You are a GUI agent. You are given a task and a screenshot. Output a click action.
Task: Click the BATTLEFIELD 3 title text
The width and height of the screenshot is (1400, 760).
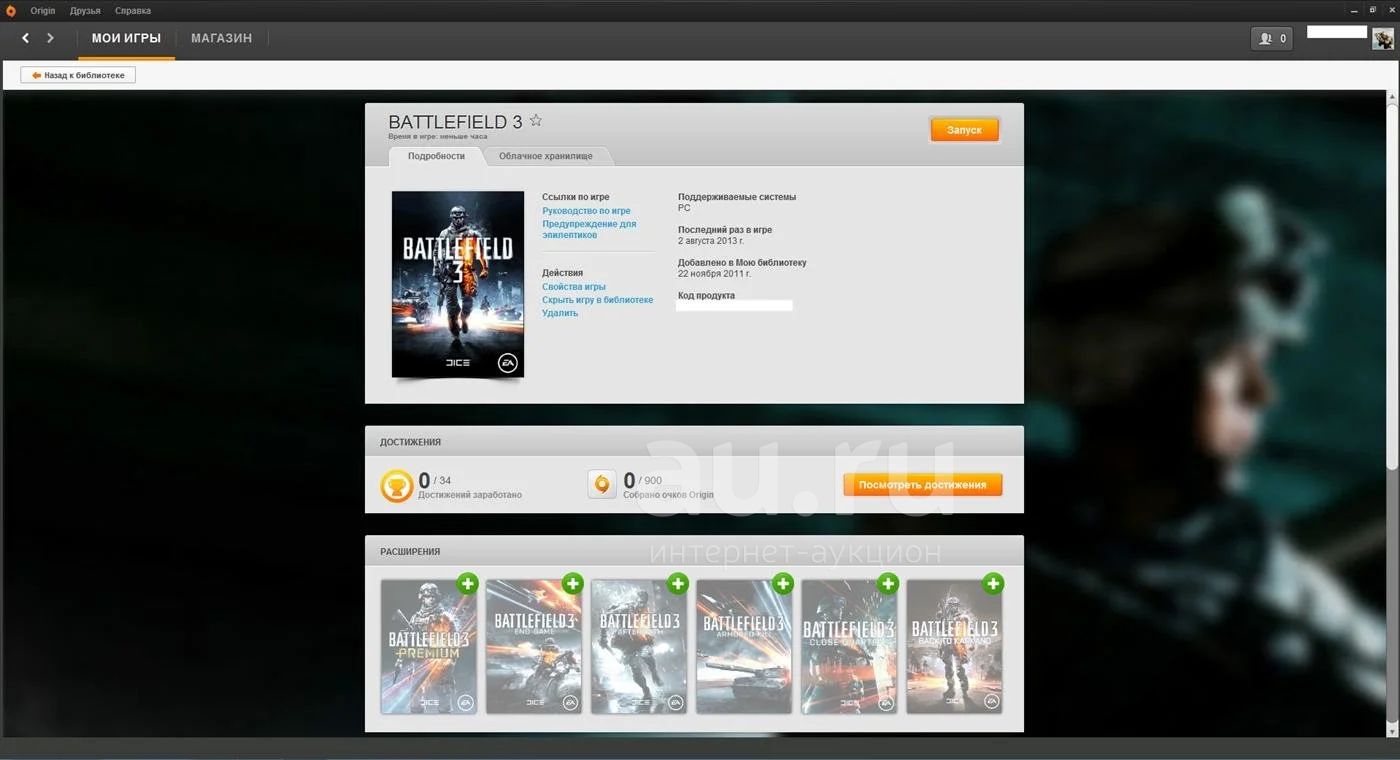pos(455,122)
